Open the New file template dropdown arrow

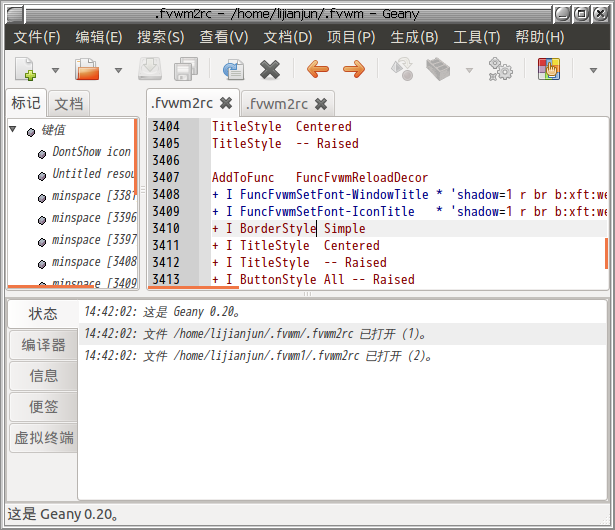pyautogui.click(x=55, y=70)
